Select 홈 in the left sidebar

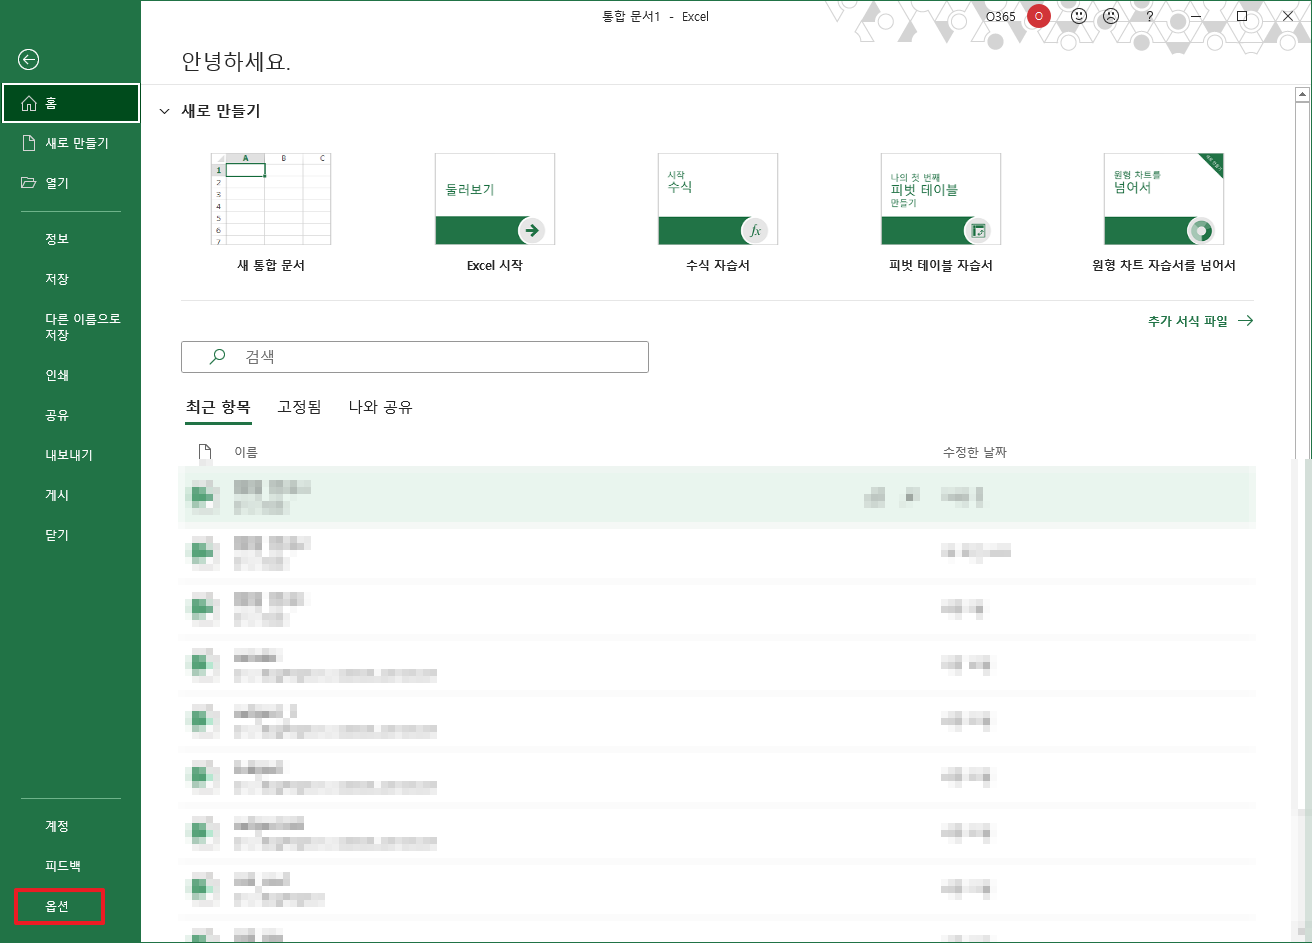click(70, 103)
